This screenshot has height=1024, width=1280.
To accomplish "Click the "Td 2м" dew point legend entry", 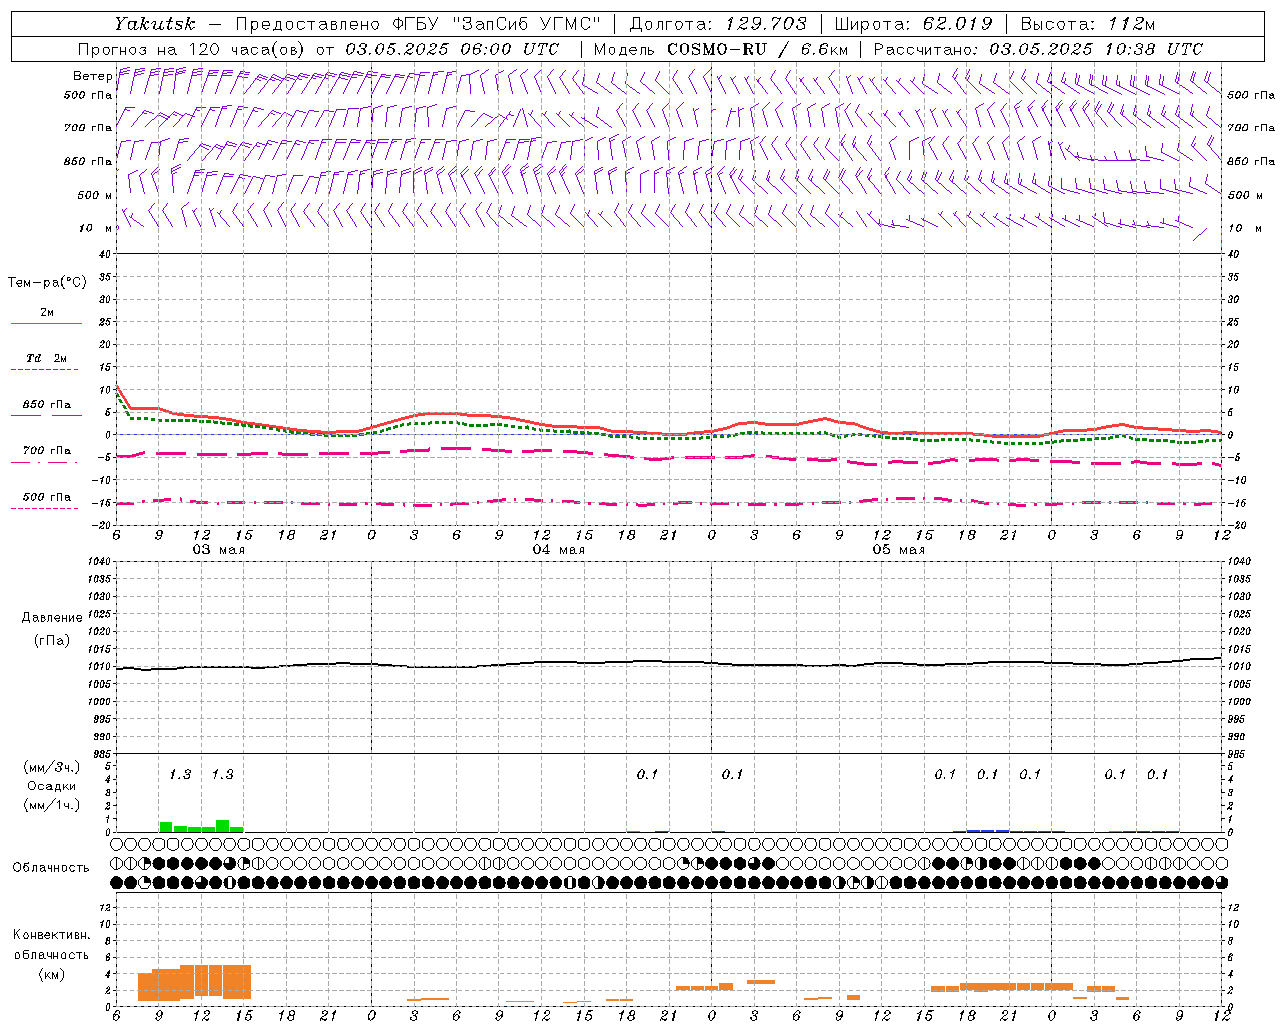I will coord(47,358).
